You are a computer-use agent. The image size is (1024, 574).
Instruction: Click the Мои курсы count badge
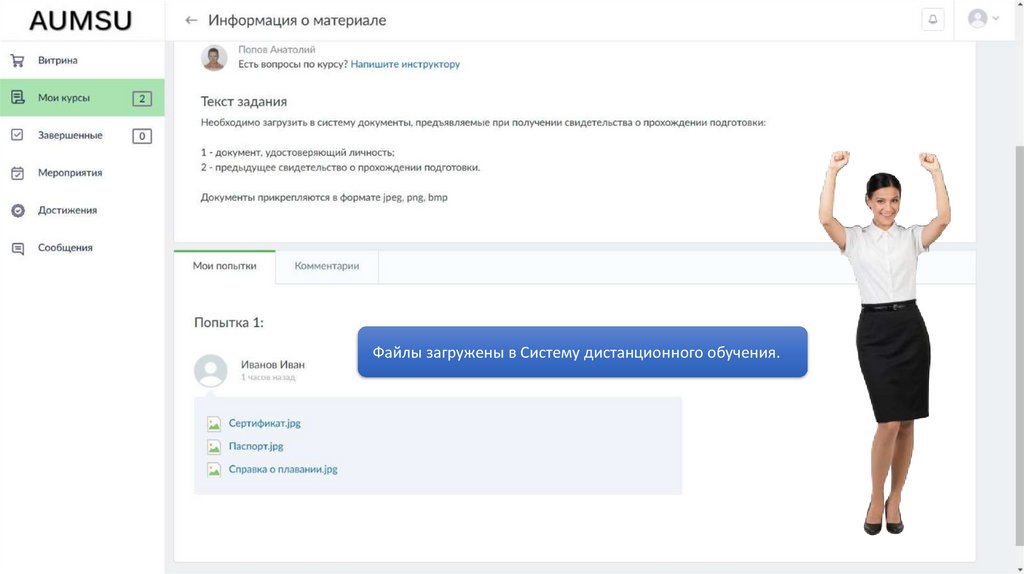pyautogui.click(x=142, y=98)
